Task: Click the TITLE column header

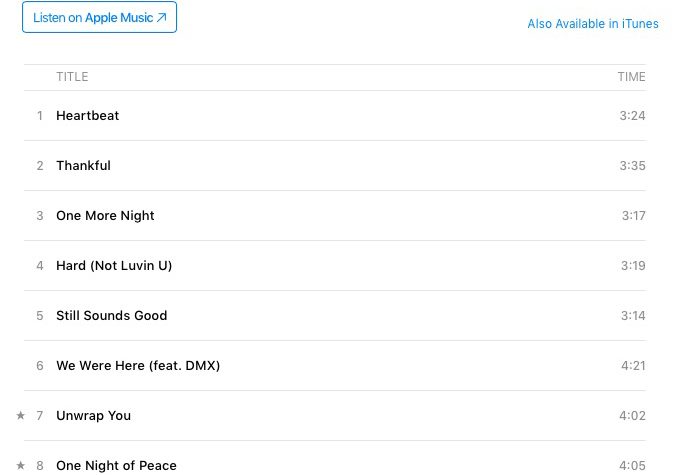Action: 72,77
